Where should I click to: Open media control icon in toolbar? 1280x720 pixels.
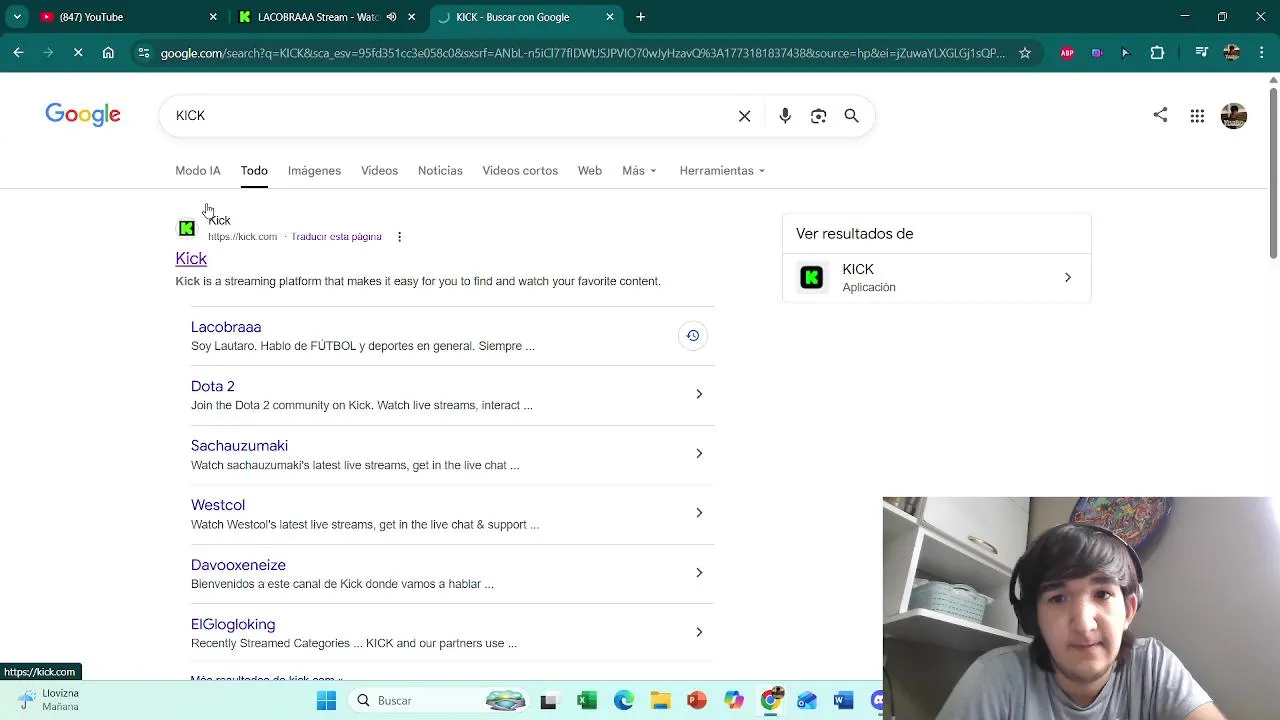point(1202,53)
